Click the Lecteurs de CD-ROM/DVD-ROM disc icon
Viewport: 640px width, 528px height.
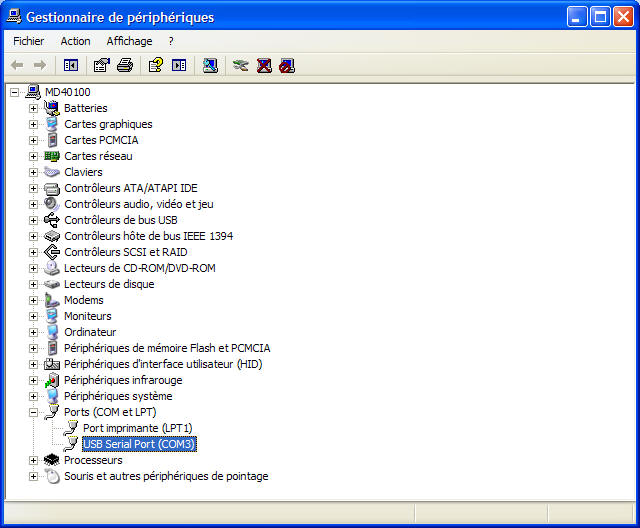click(x=52, y=268)
